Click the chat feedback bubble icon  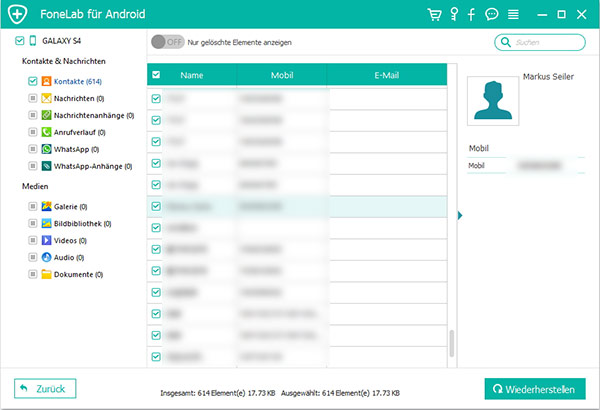pyautogui.click(x=491, y=15)
